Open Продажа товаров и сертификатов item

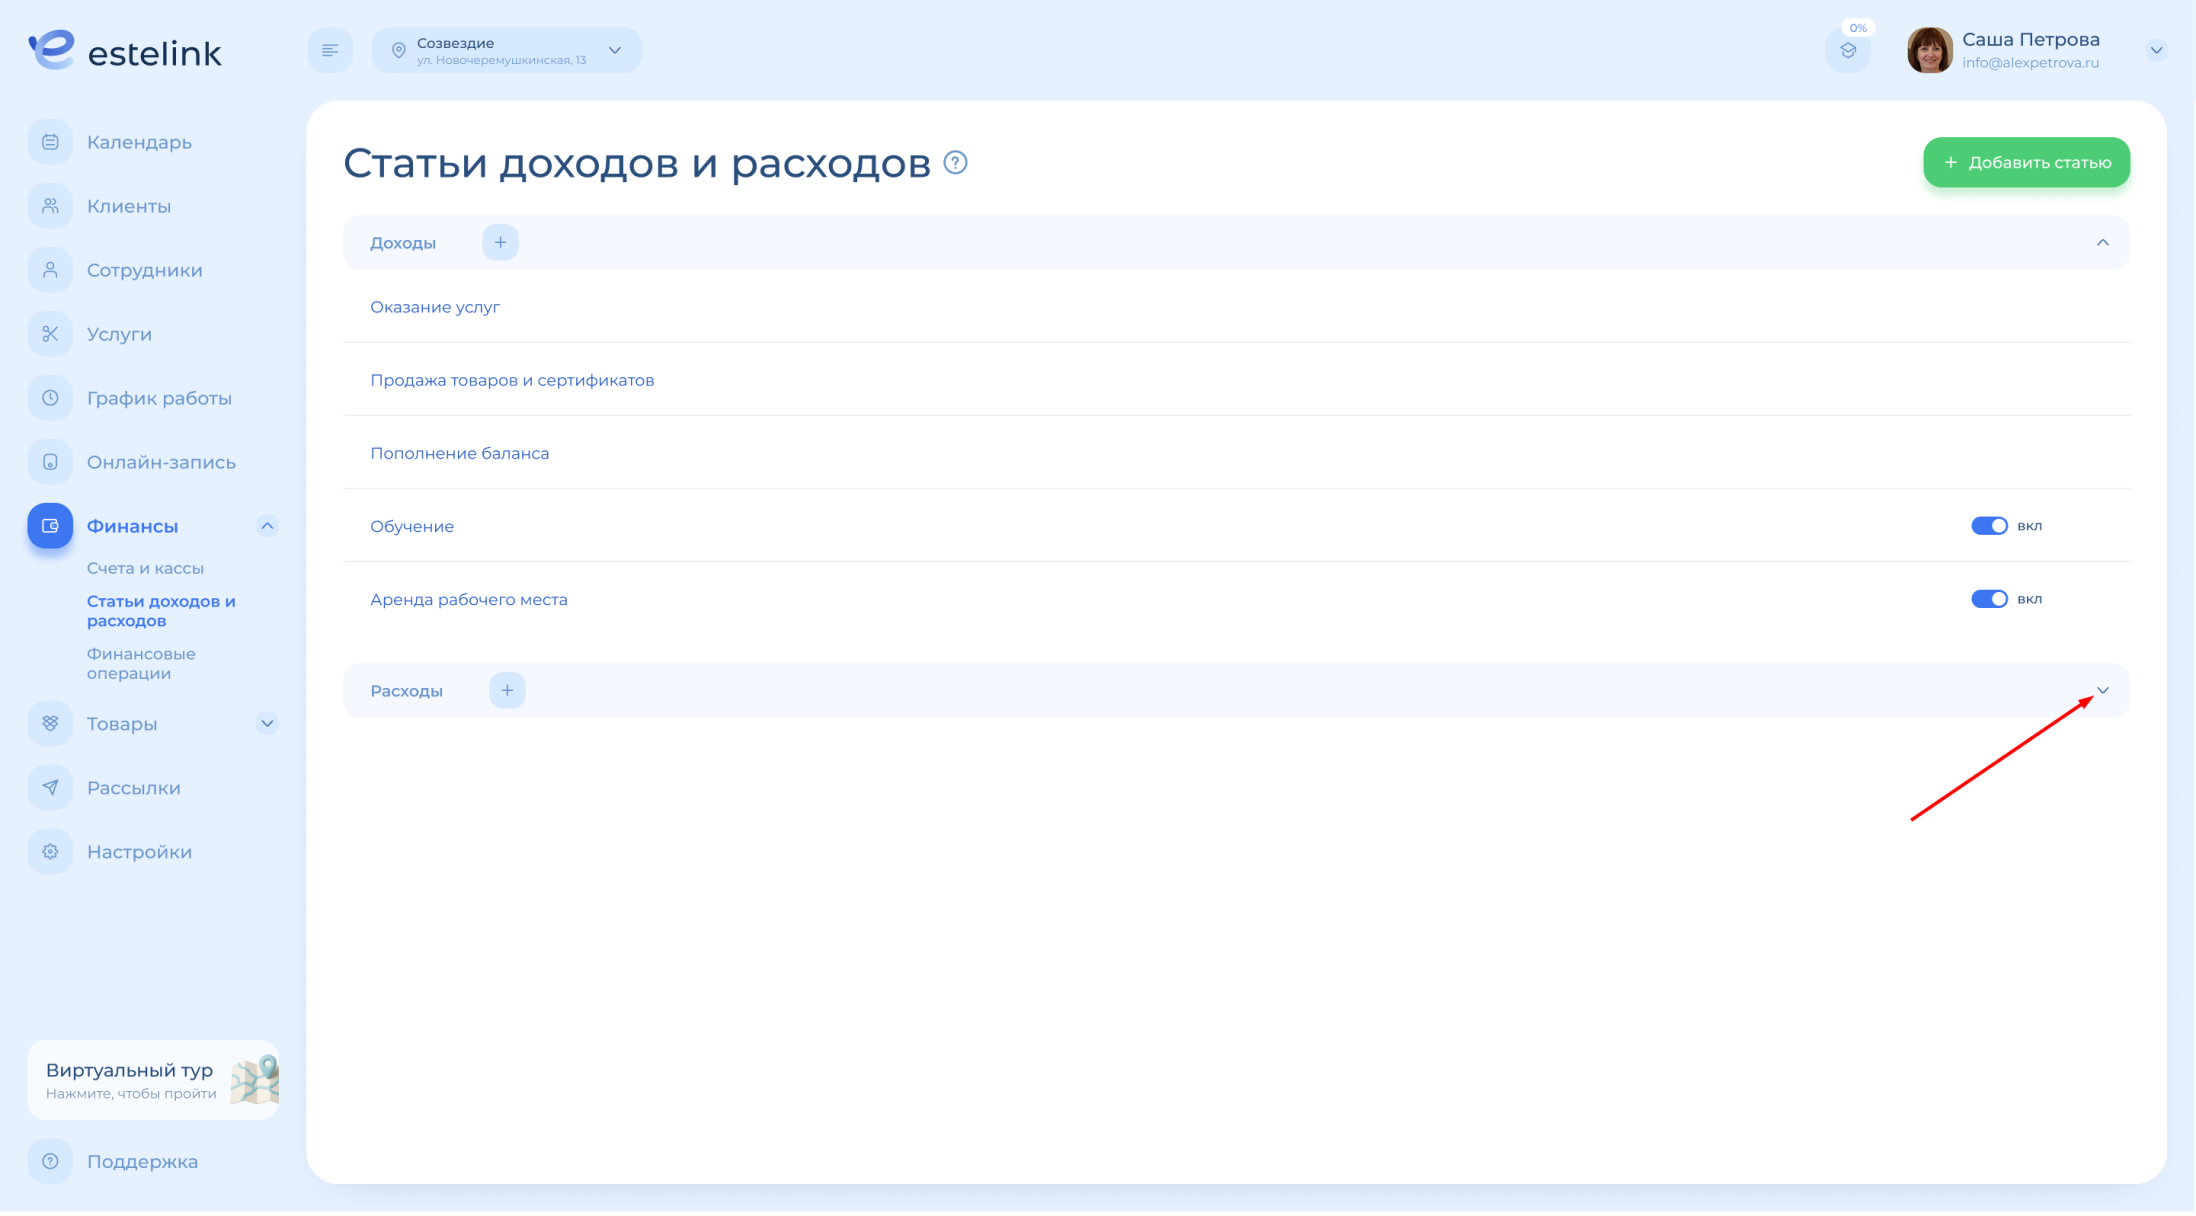[x=512, y=380]
